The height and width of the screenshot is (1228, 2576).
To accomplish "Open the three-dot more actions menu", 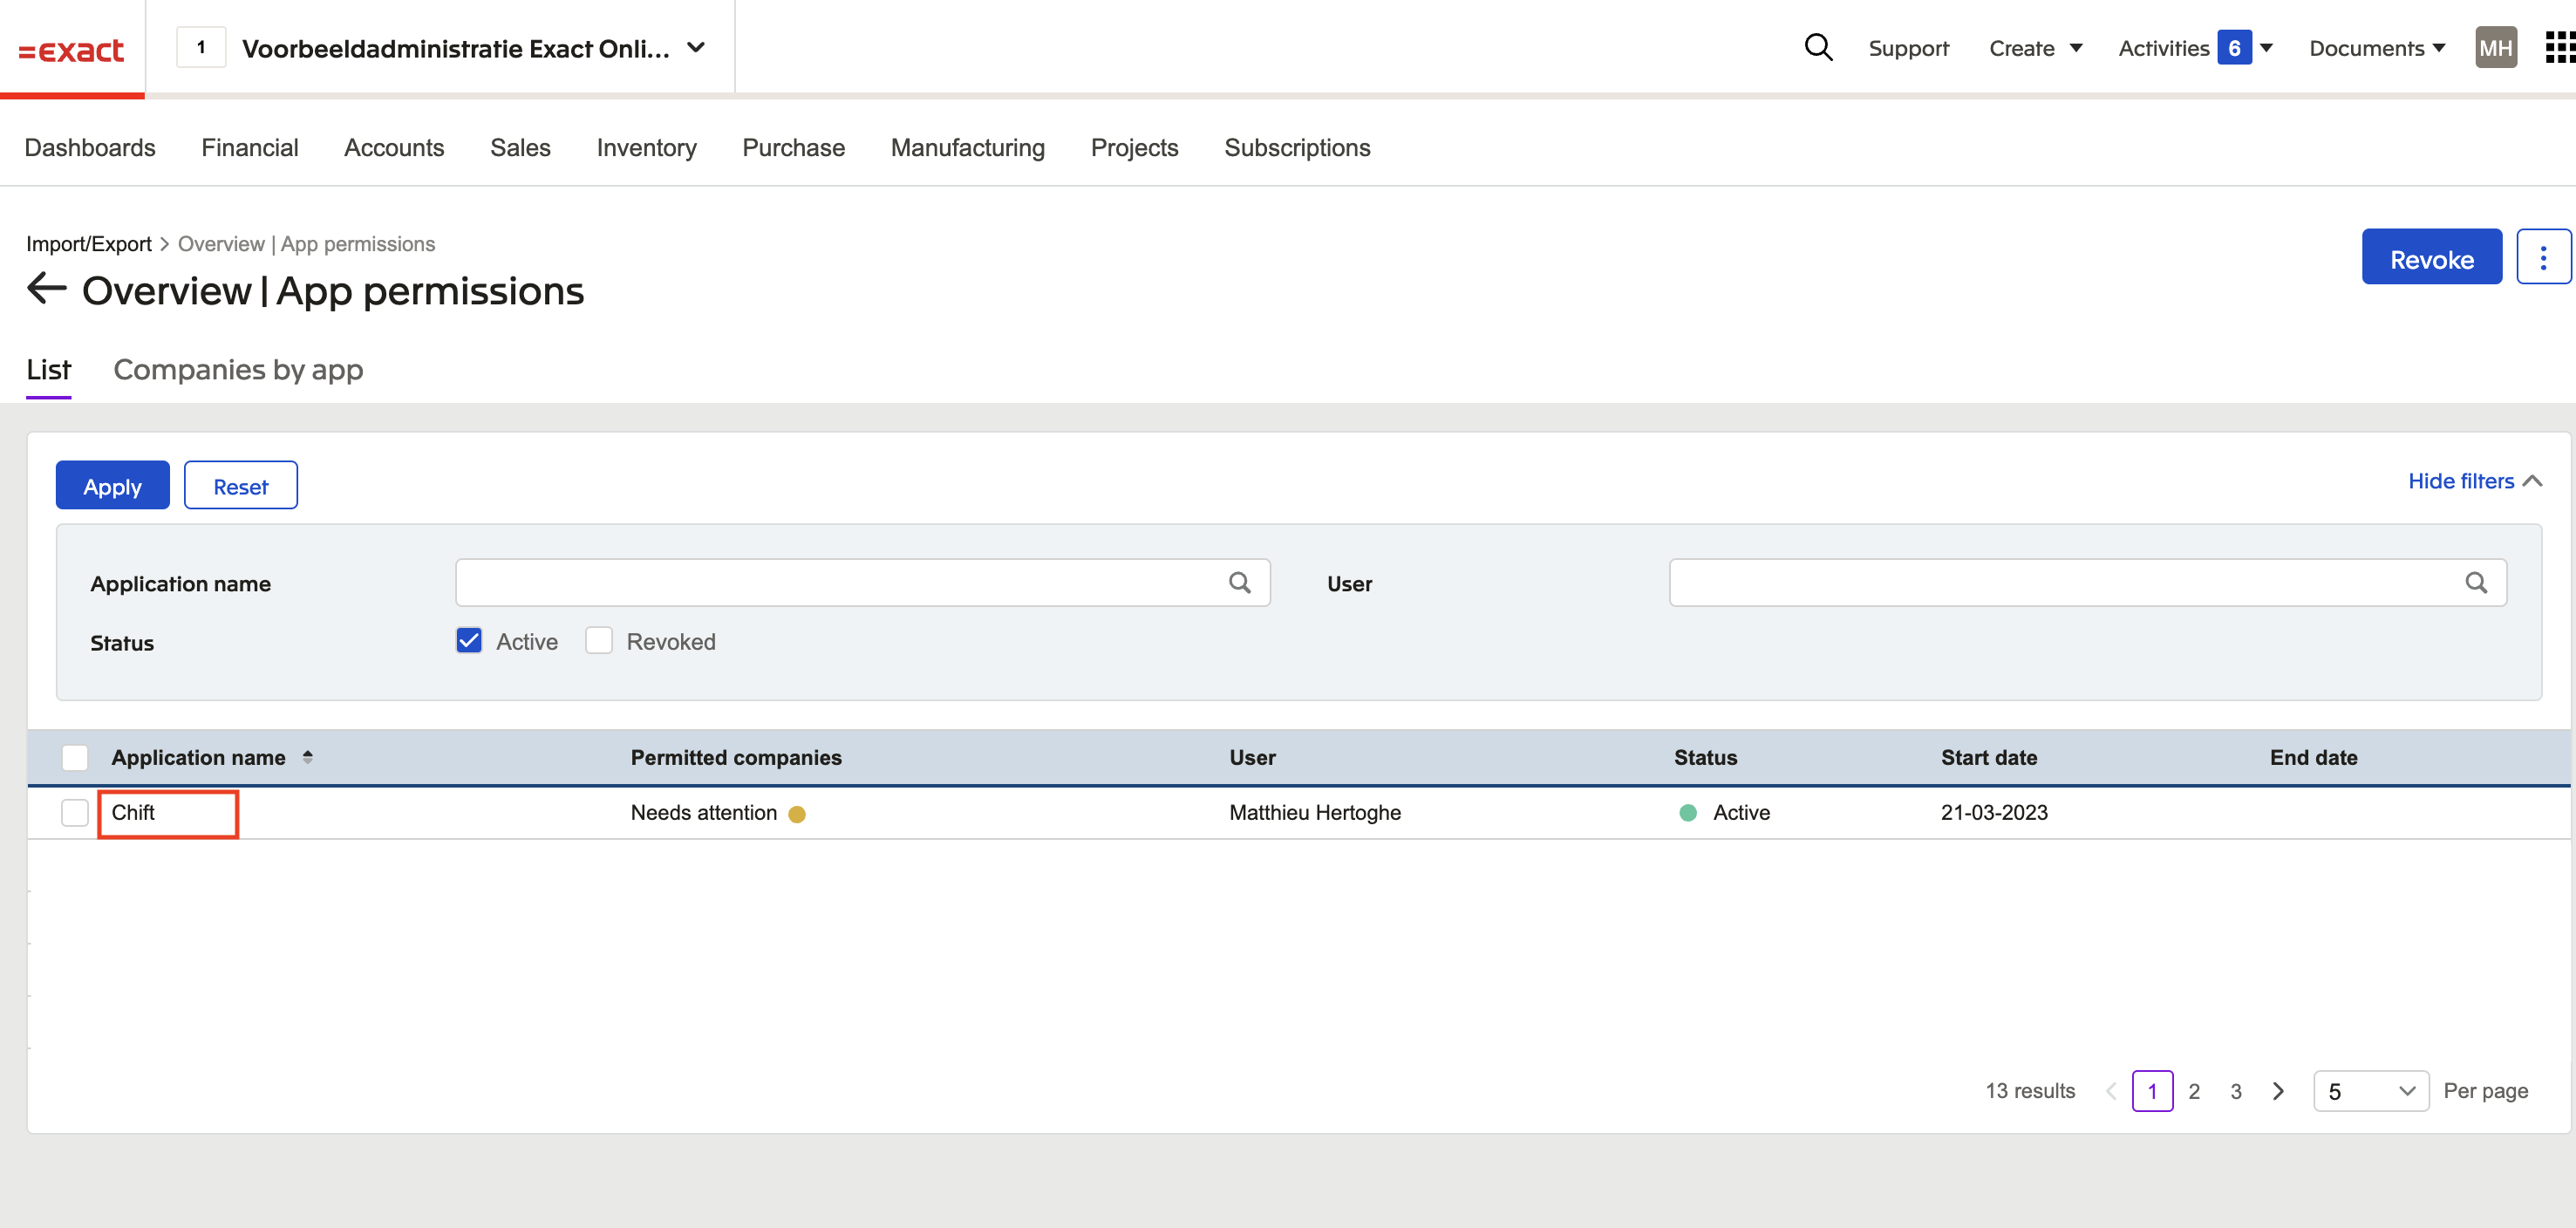I will [x=2542, y=258].
